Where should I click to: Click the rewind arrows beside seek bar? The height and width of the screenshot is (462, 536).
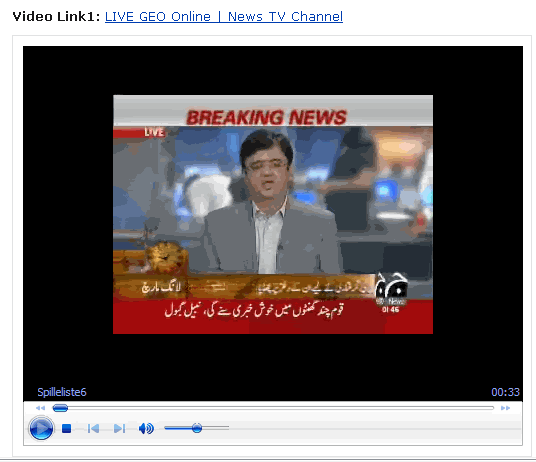[40, 408]
